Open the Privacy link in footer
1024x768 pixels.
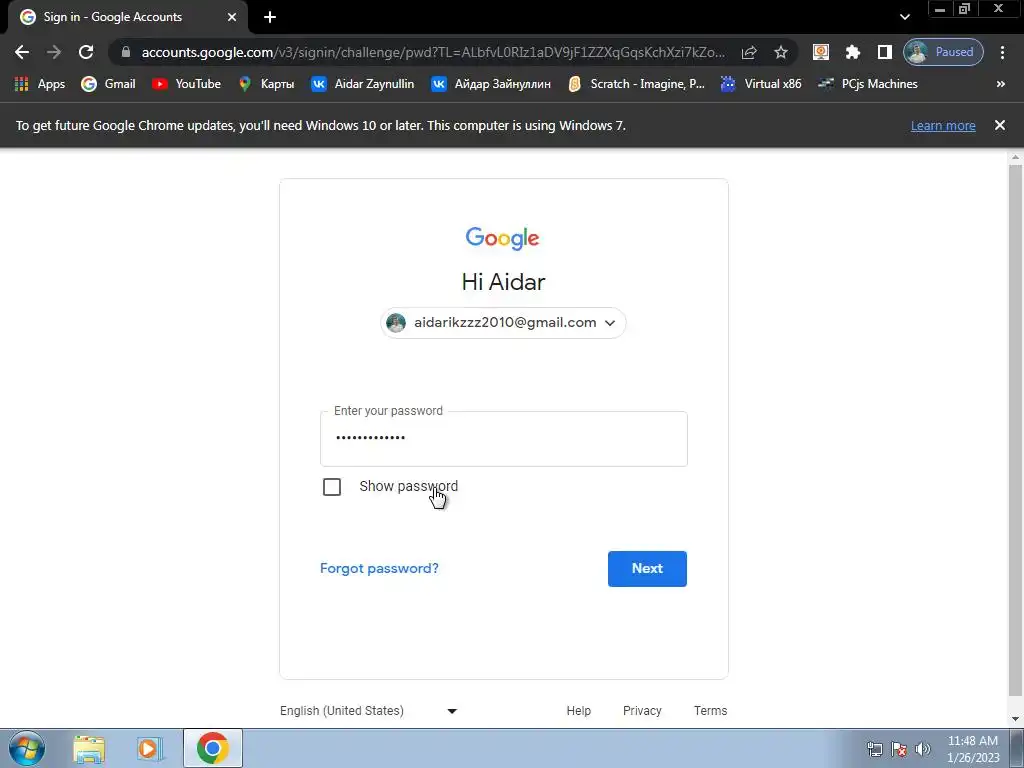pos(642,711)
